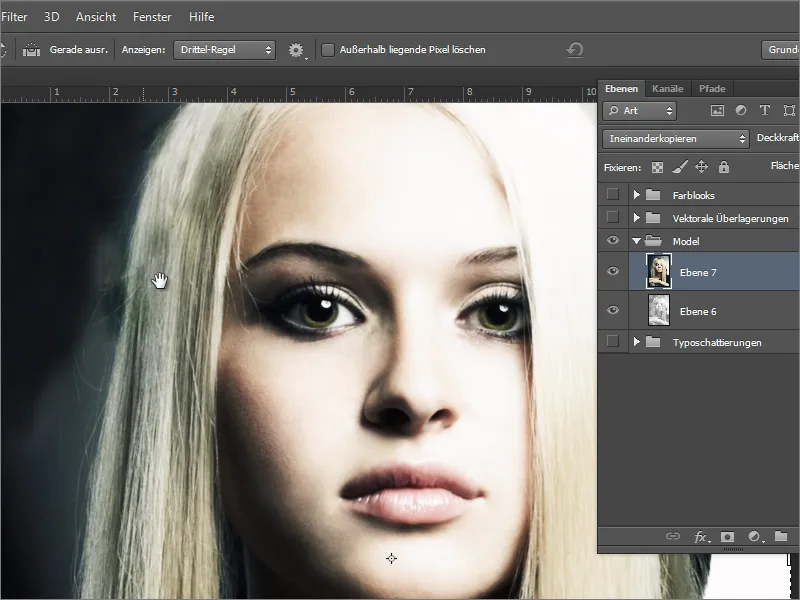Click the straighten level icon
800x600 pixels.
point(31,50)
